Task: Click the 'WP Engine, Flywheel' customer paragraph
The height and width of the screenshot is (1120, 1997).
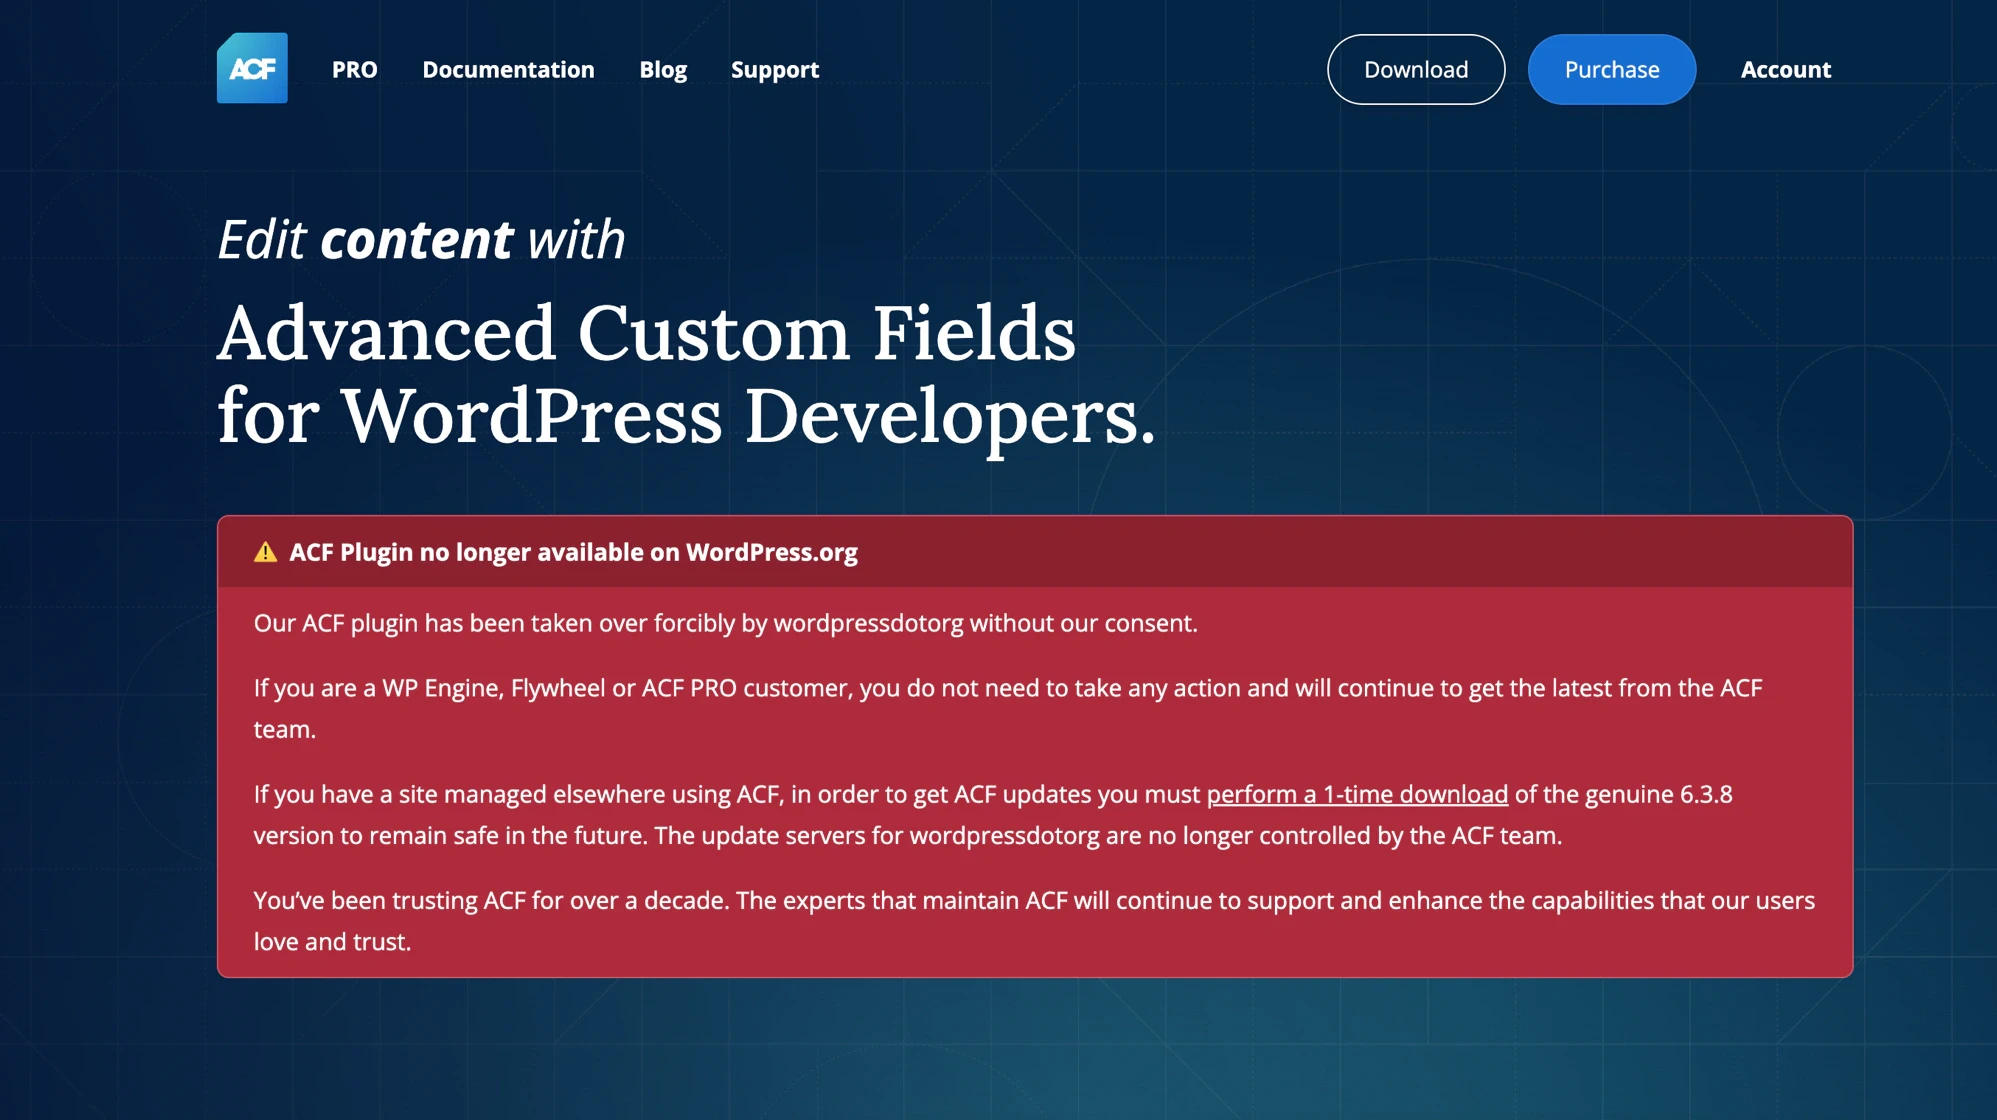Action: 1007,689
